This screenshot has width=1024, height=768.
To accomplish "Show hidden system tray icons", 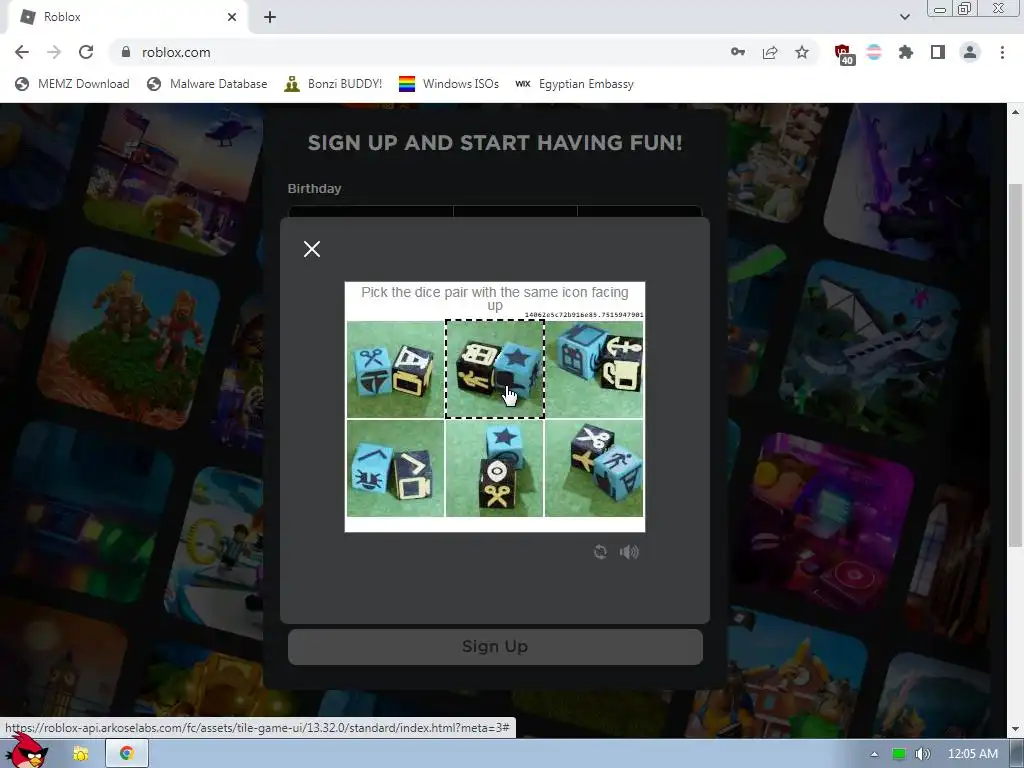I will (874, 754).
